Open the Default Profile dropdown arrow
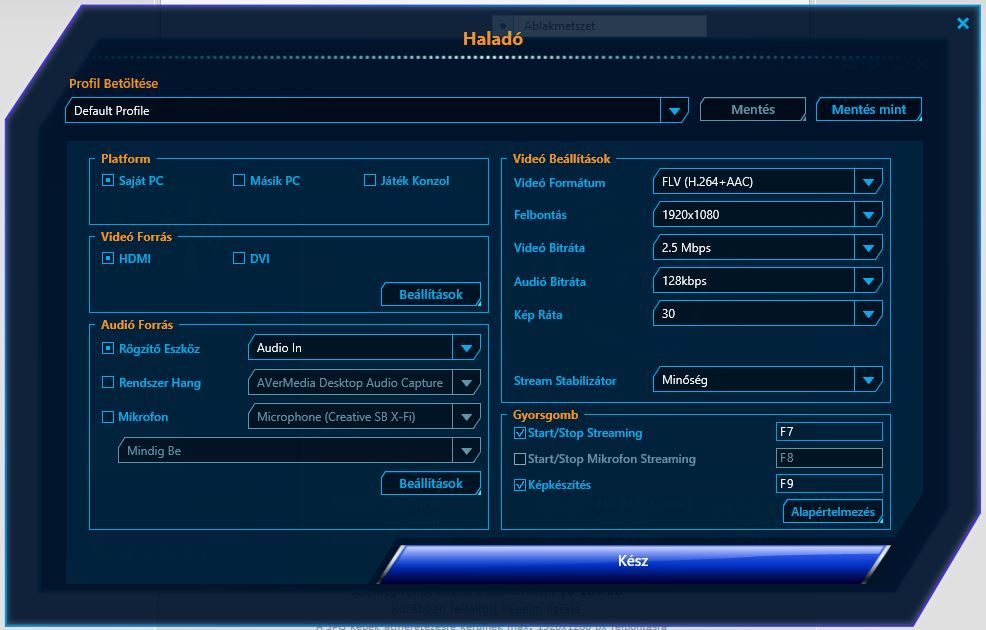This screenshot has width=986, height=630. click(x=674, y=111)
